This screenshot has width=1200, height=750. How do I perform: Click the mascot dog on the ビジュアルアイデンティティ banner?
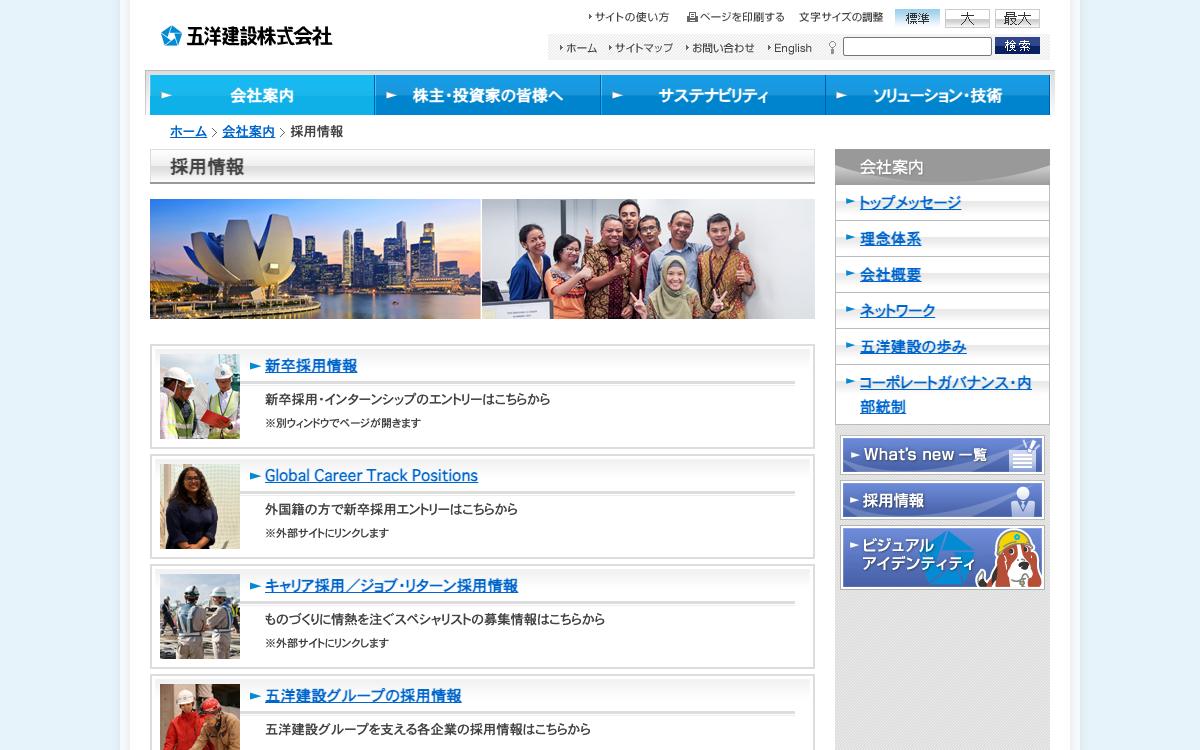pyautogui.click(x=1009, y=558)
